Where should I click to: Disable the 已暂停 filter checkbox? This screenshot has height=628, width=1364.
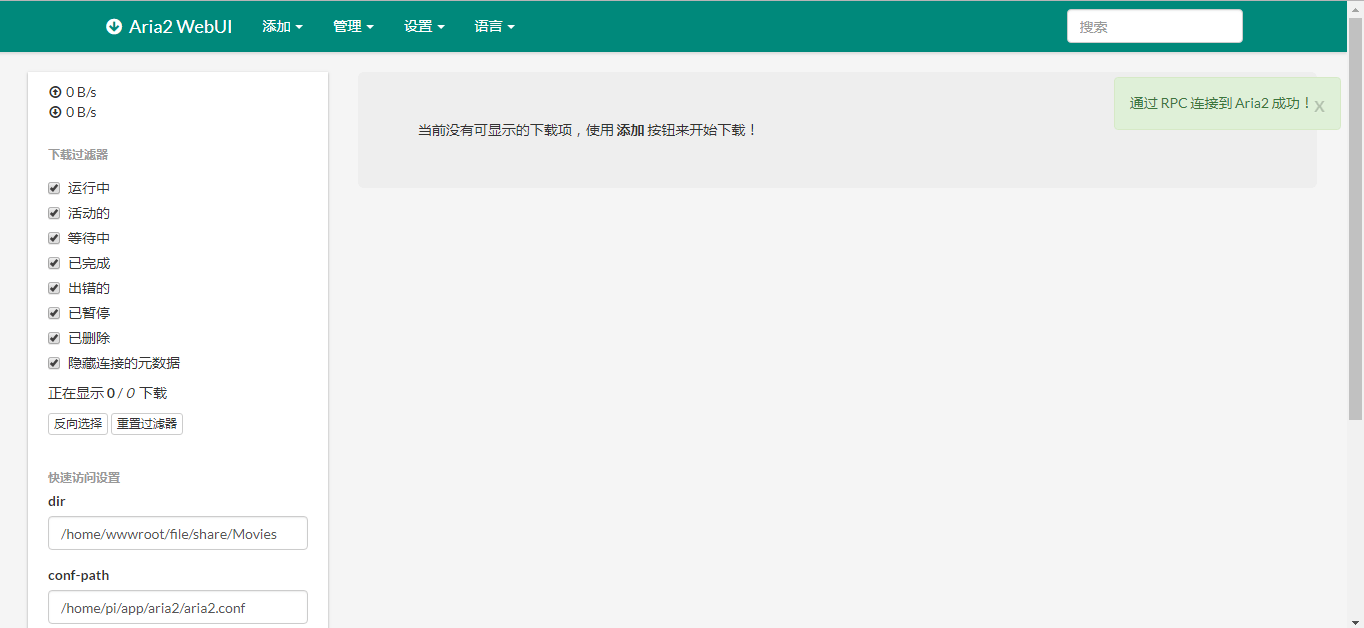[54, 313]
